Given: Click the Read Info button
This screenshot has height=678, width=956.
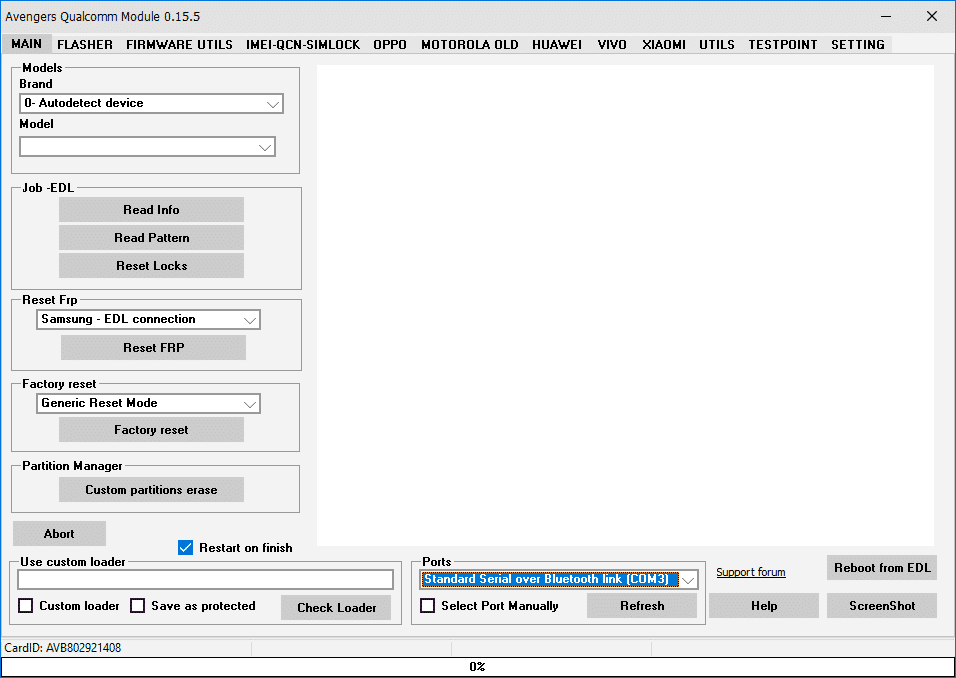Looking at the screenshot, I should click(151, 210).
